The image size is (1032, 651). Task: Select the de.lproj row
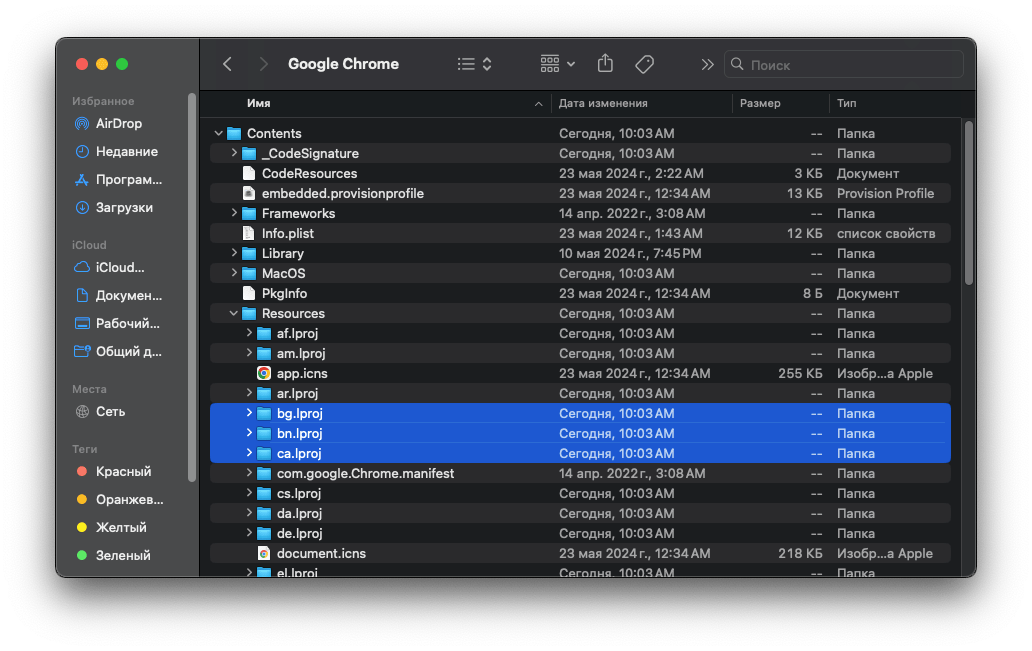[580, 533]
